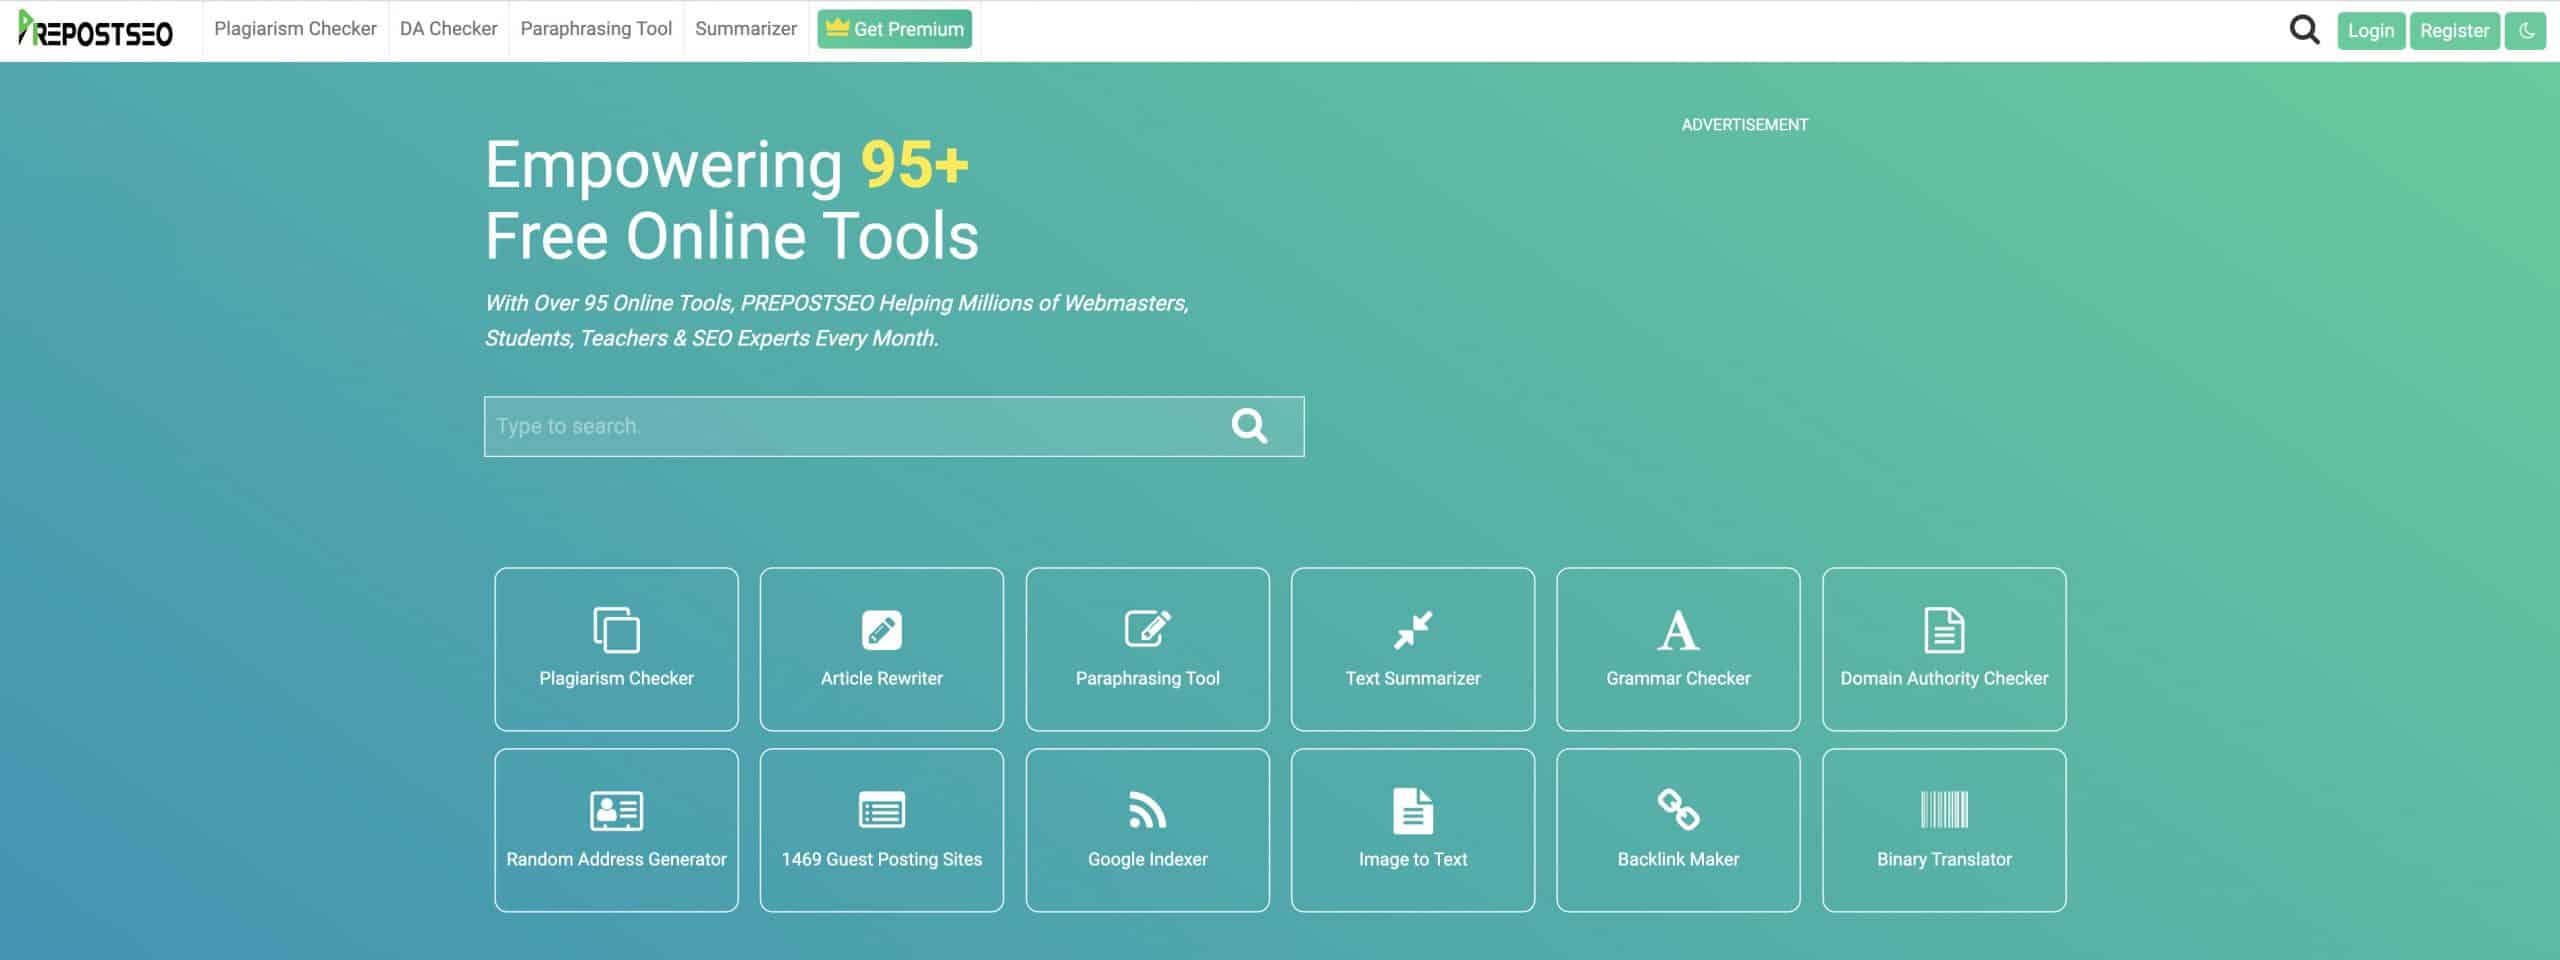Click the Get Premium button
2560x960 pixels.
[894, 29]
